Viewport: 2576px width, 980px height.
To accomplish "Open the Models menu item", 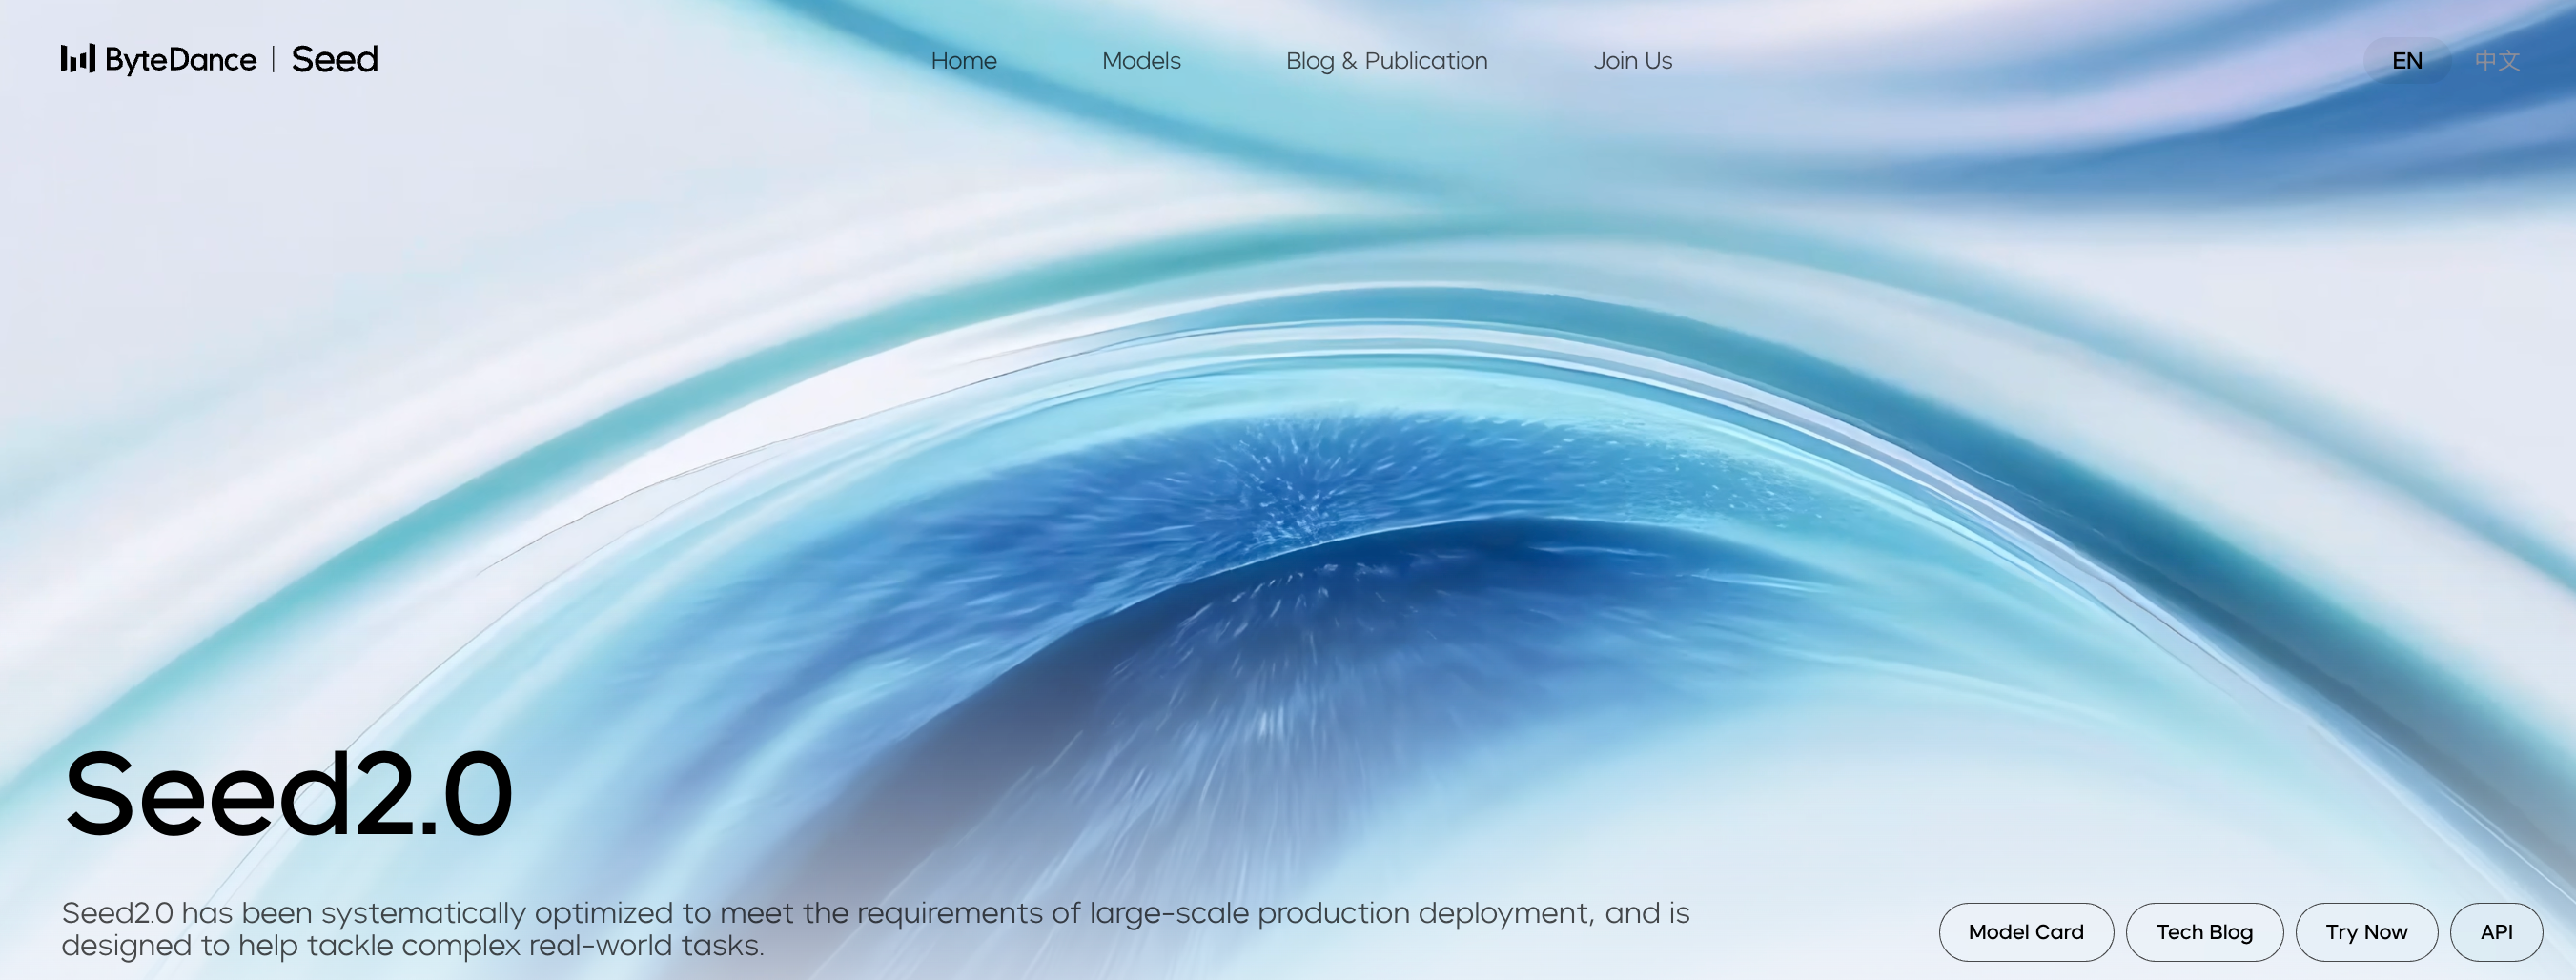I will pos(1141,61).
